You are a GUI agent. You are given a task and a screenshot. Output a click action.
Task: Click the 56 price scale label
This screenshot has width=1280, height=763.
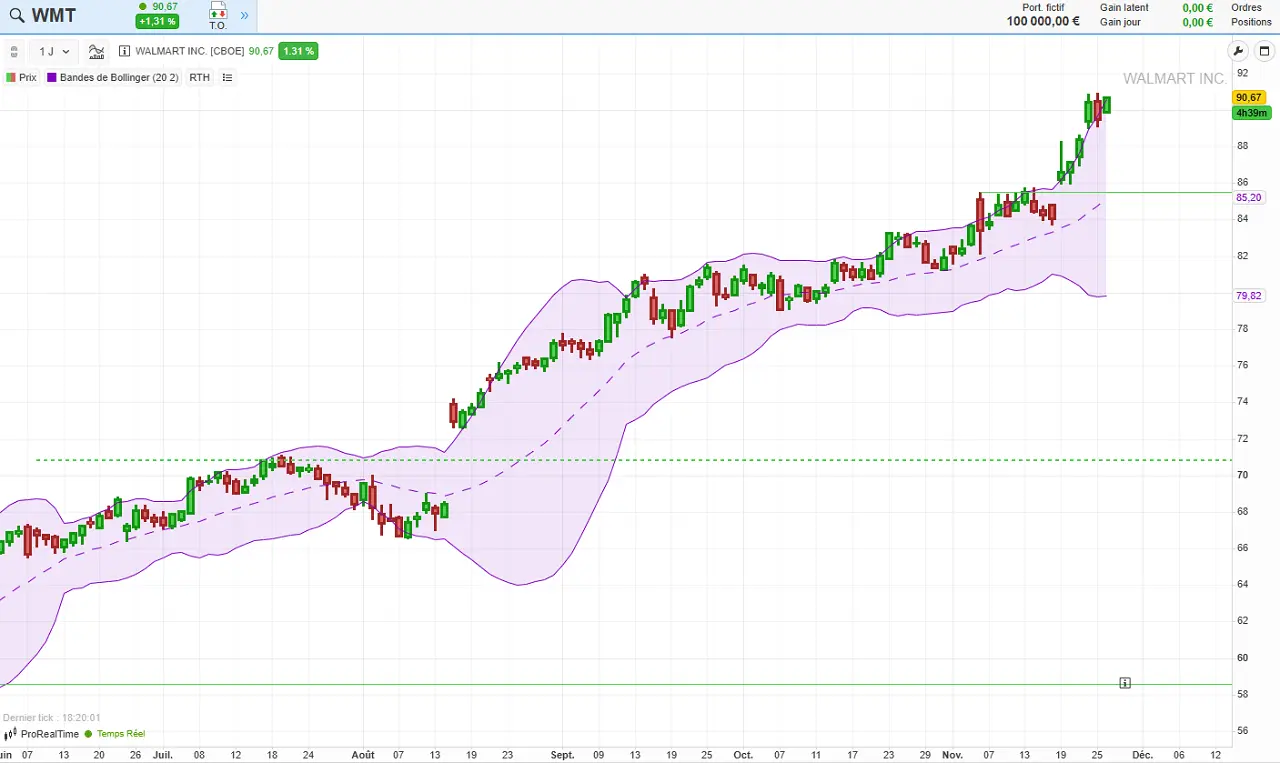pos(1242,731)
